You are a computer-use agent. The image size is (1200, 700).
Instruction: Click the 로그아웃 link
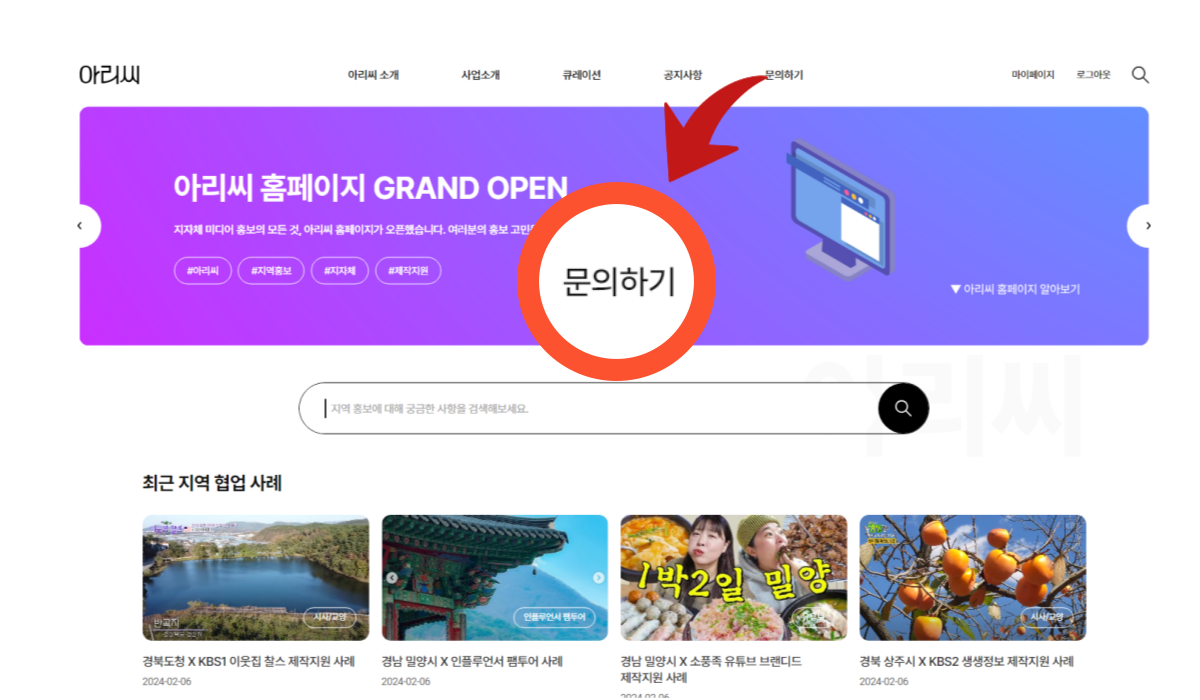[x=1093, y=75]
